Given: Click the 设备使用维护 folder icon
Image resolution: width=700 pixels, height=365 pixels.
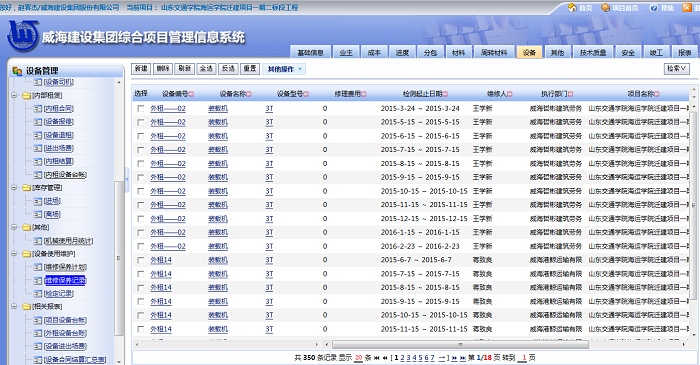Looking at the screenshot, I should [x=26, y=254].
